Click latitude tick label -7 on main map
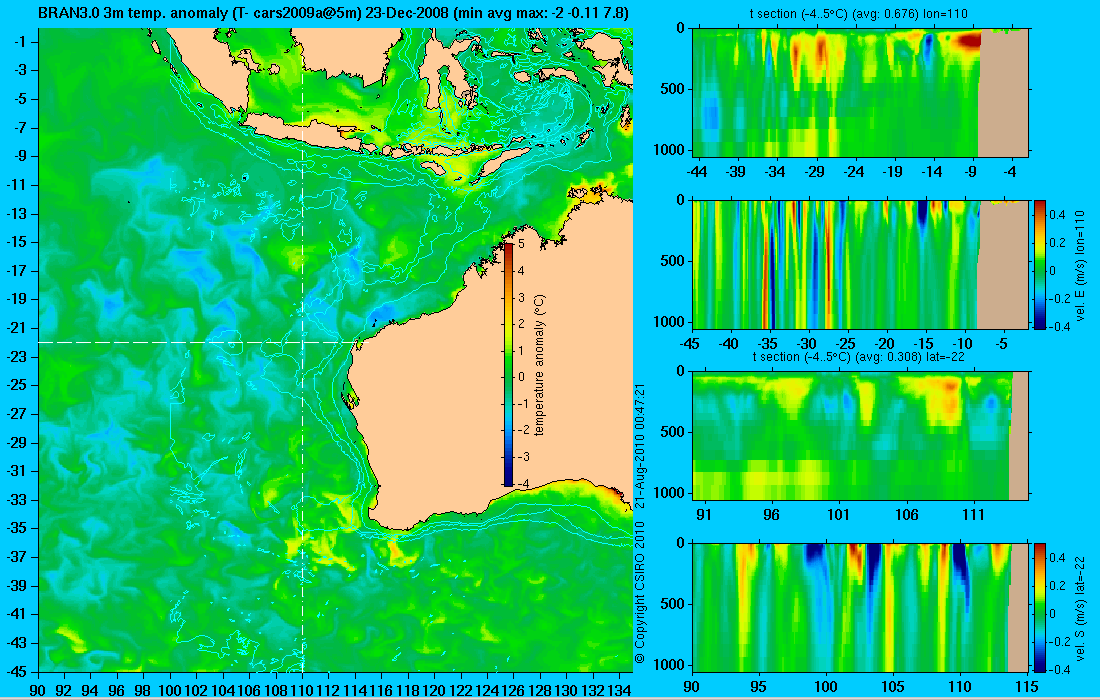The image size is (1100, 700). click(x=19, y=128)
